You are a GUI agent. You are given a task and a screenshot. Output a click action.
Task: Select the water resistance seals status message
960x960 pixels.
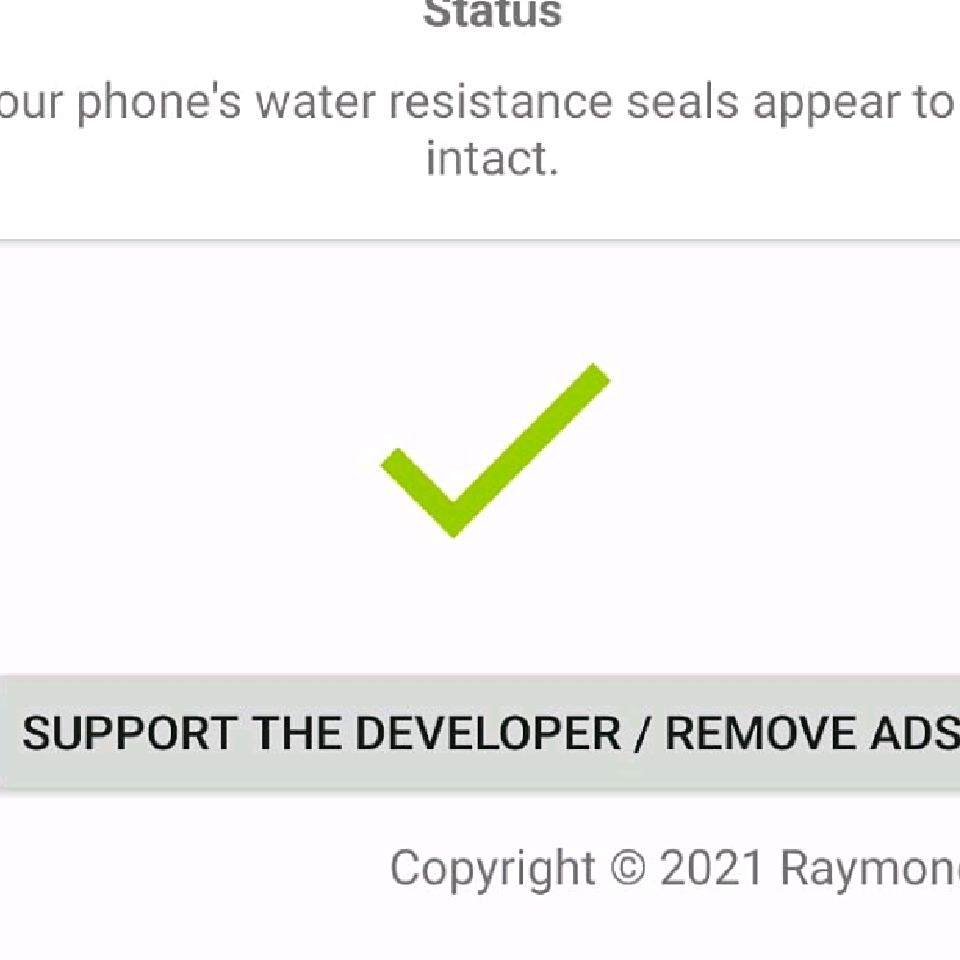[480, 130]
